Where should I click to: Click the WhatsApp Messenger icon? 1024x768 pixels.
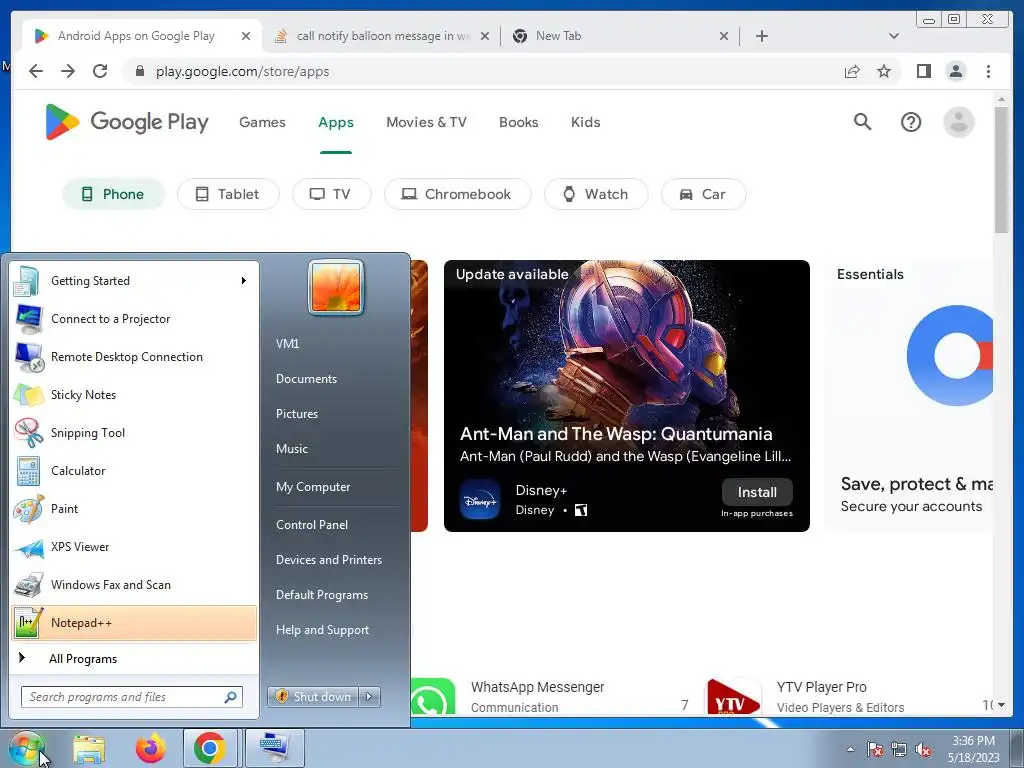click(432, 697)
